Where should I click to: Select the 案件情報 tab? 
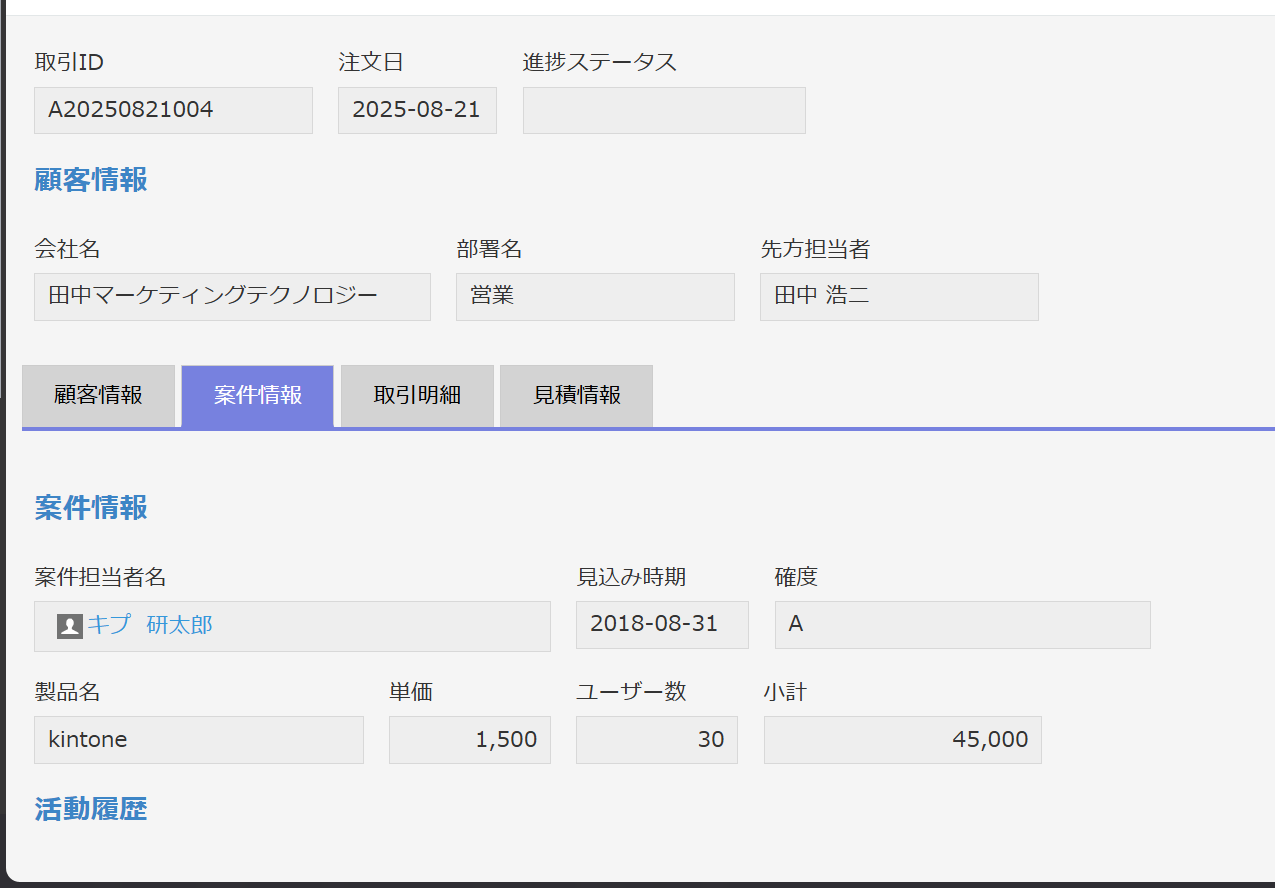257,395
